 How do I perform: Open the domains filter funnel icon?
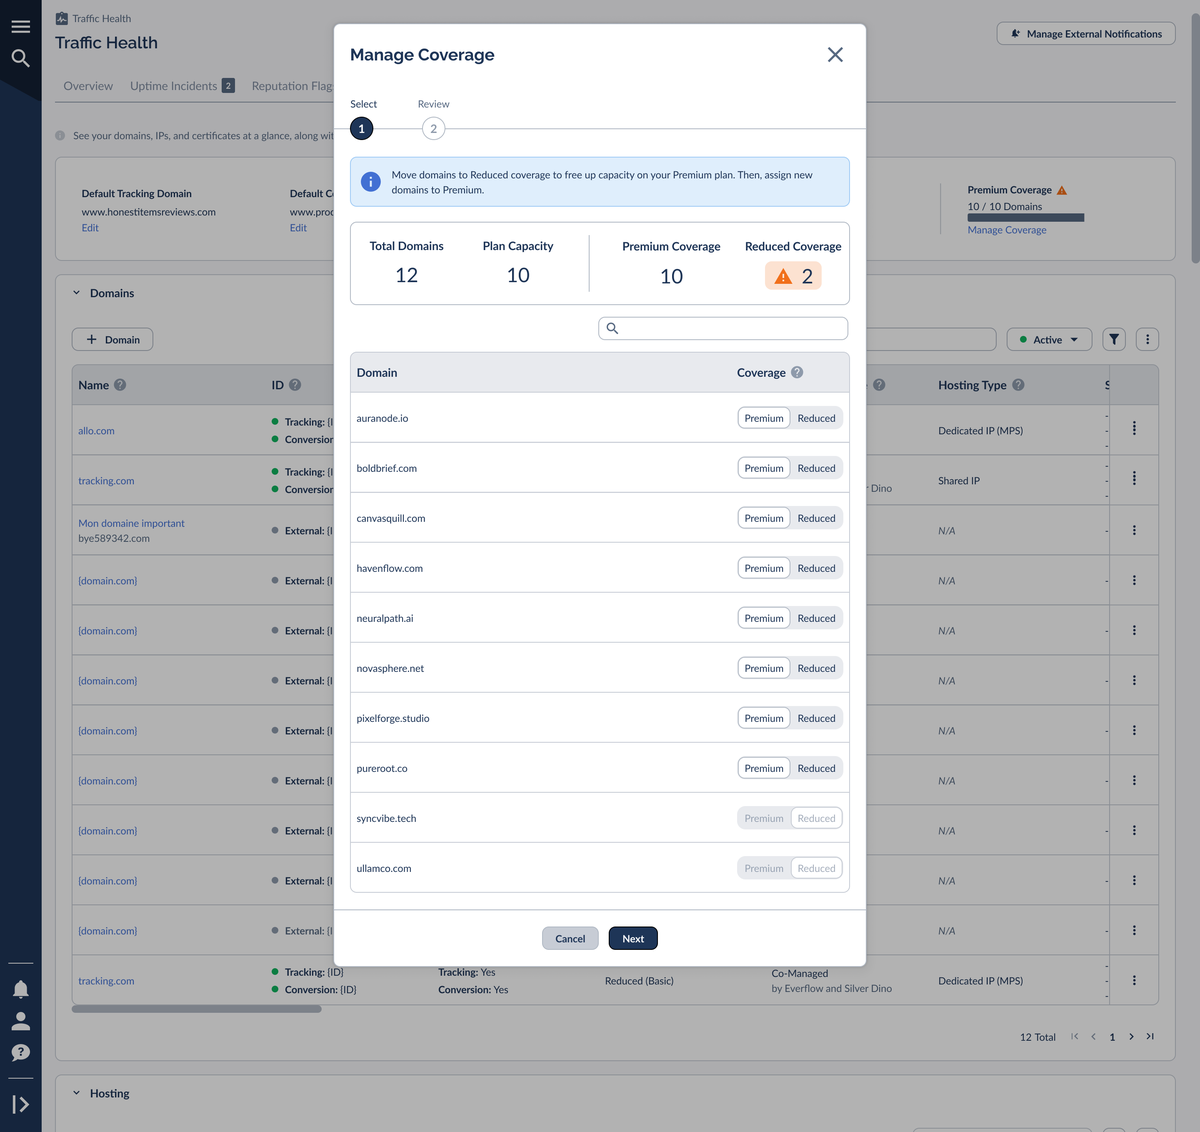(1114, 340)
